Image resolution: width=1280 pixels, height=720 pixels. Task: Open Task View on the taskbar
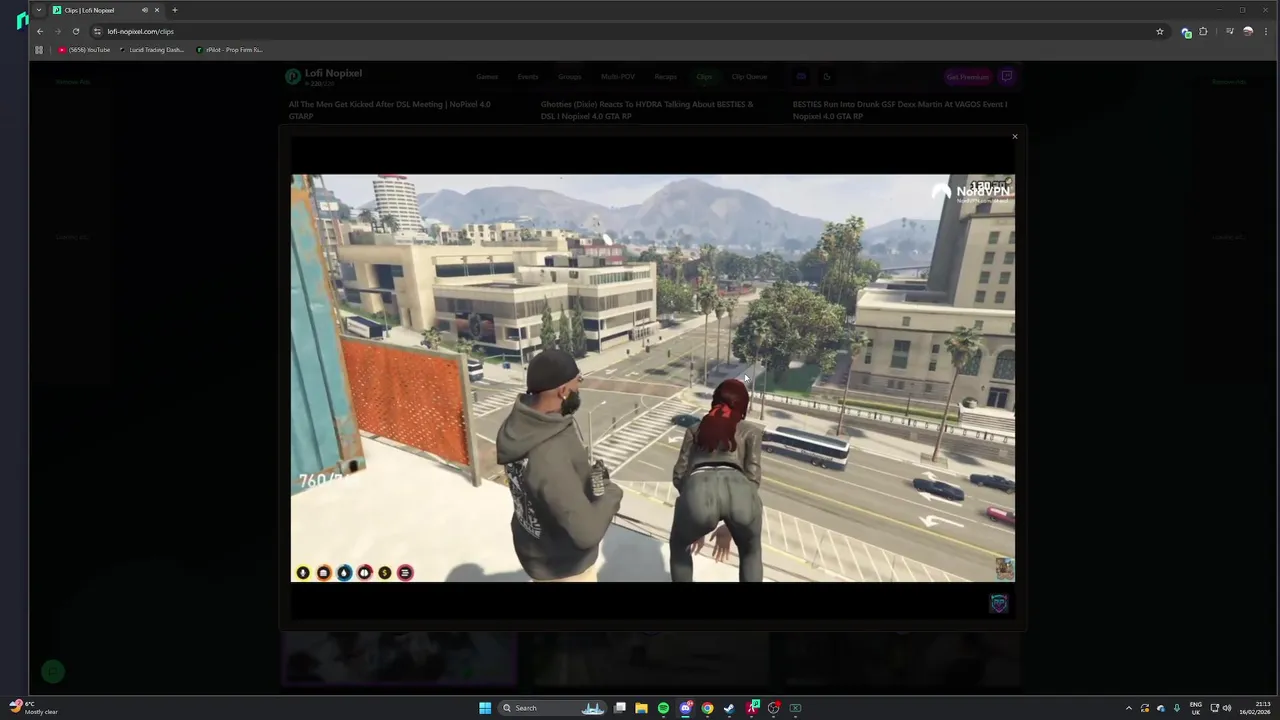click(x=620, y=708)
